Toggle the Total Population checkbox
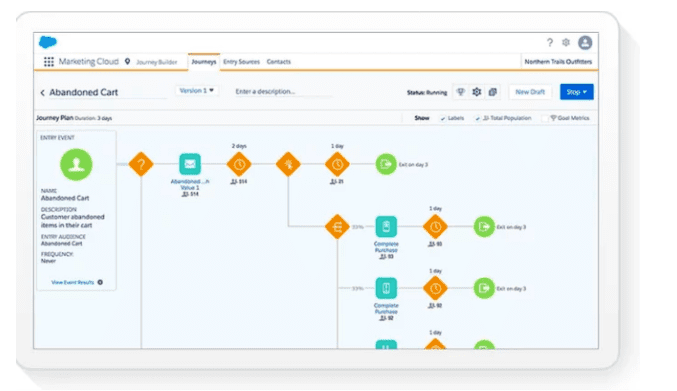The height and width of the screenshot is (391, 677). [478, 118]
